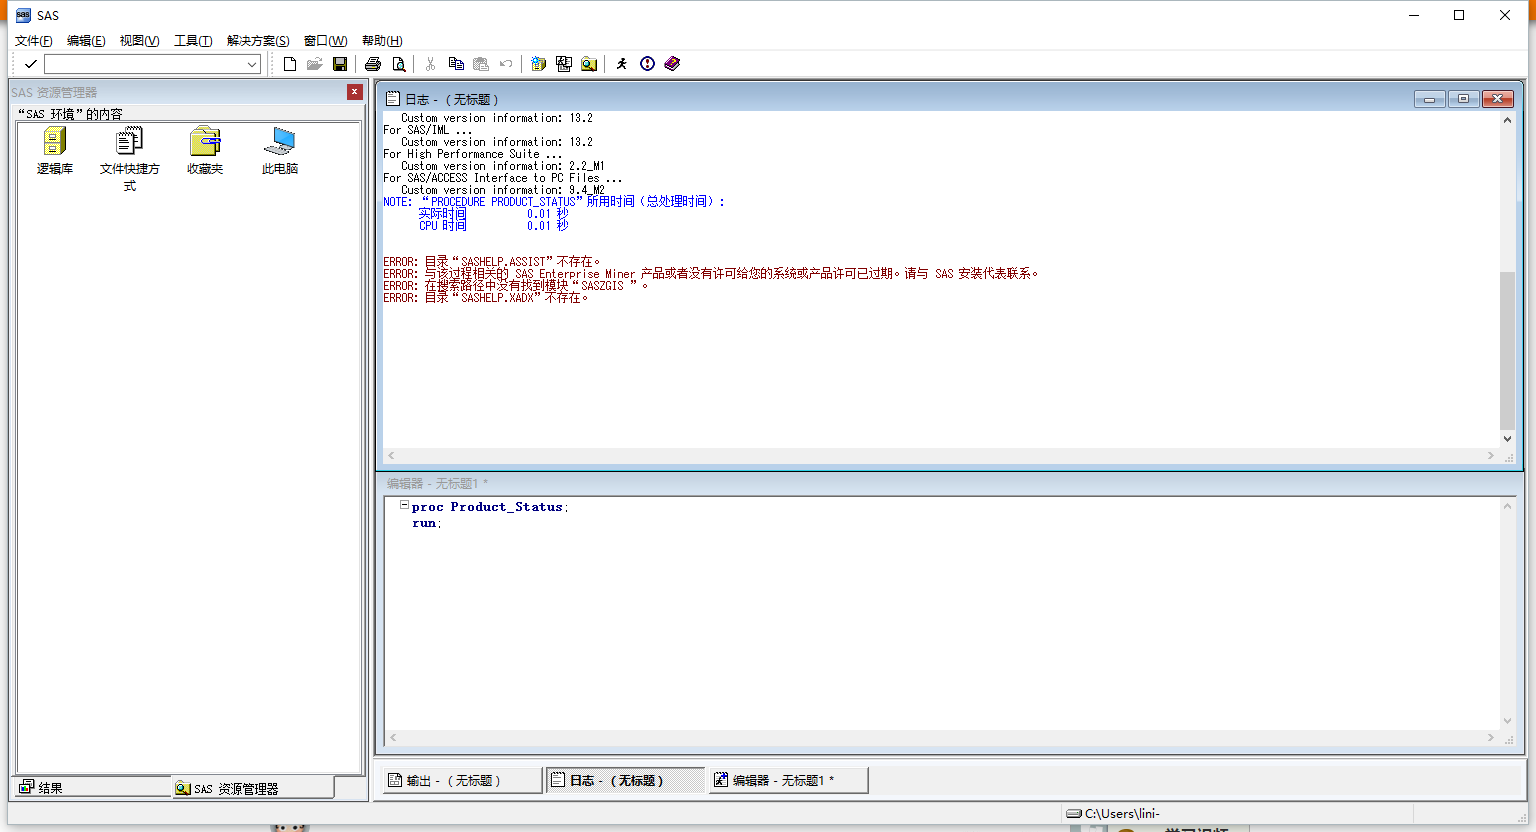Click the 'For High Performance Suite ...' log line
This screenshot has height=832, width=1536.
coord(473,154)
